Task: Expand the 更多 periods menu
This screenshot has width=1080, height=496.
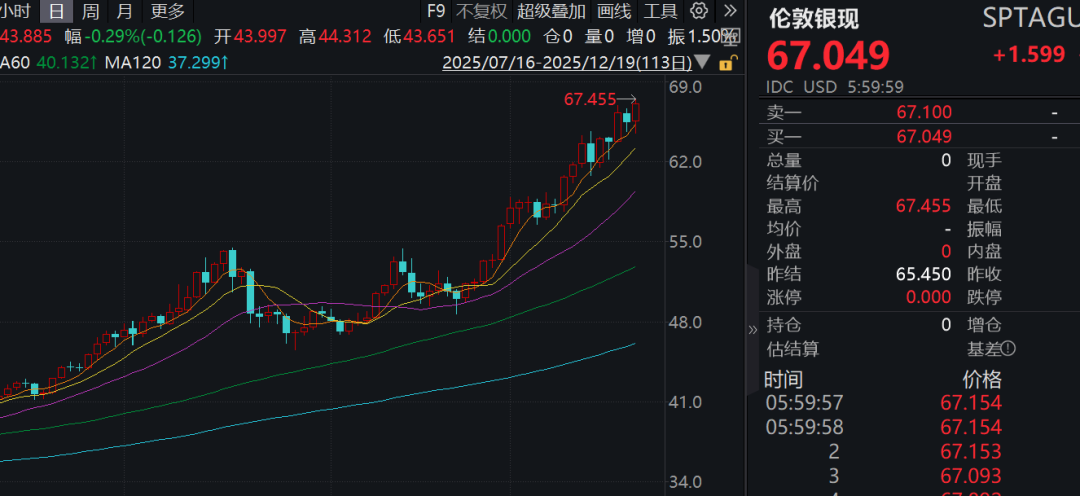Action: point(167,11)
